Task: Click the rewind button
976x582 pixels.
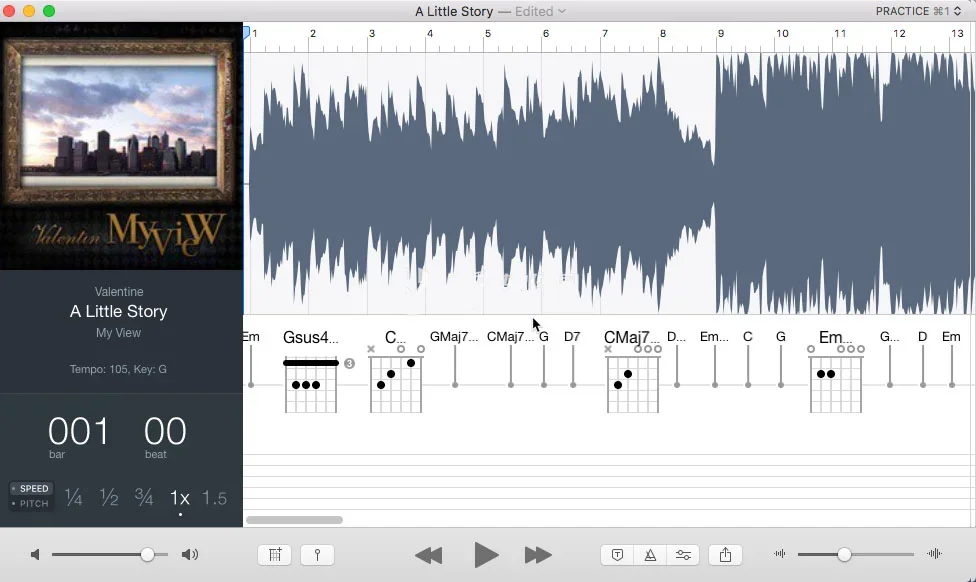Action: (x=428, y=555)
